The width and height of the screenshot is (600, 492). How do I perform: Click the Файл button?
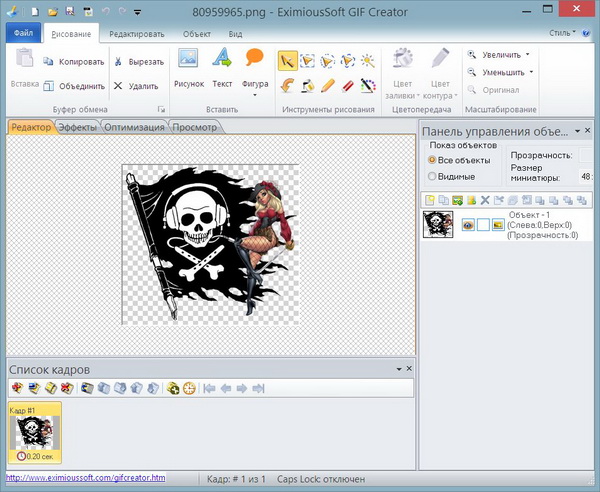[x=22, y=33]
